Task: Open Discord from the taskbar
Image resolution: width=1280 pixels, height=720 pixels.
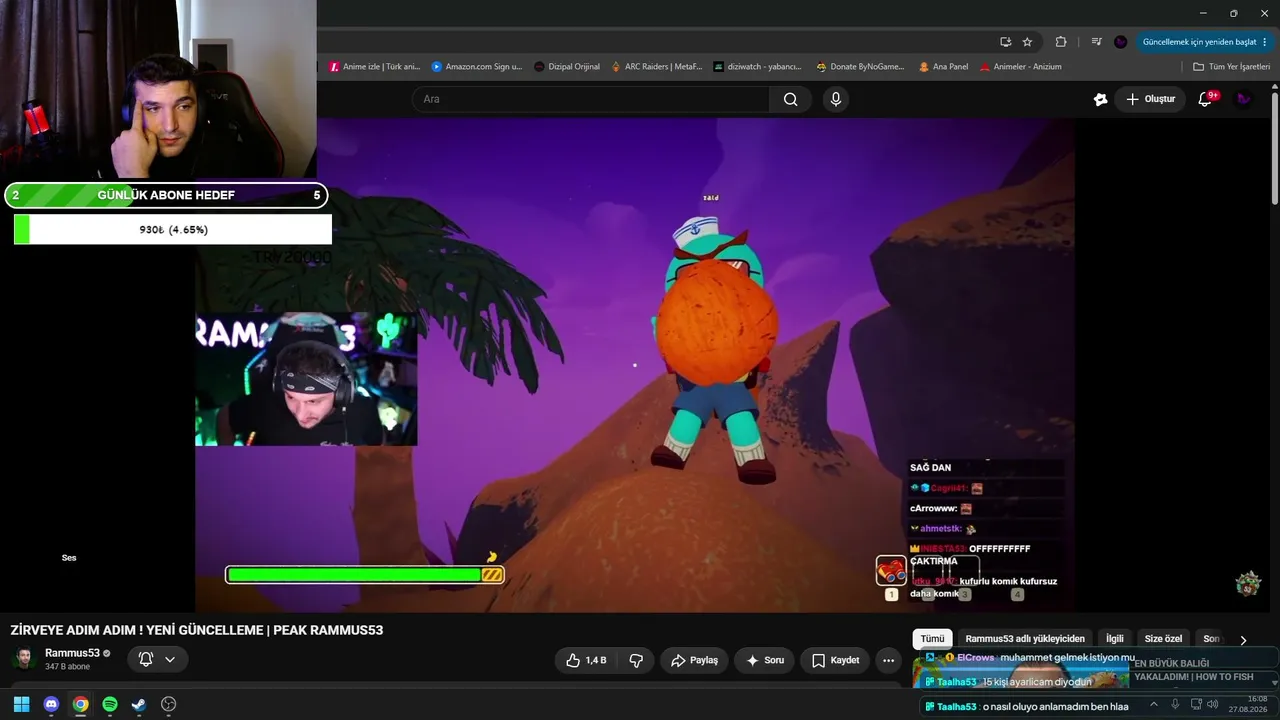Action: pos(51,704)
